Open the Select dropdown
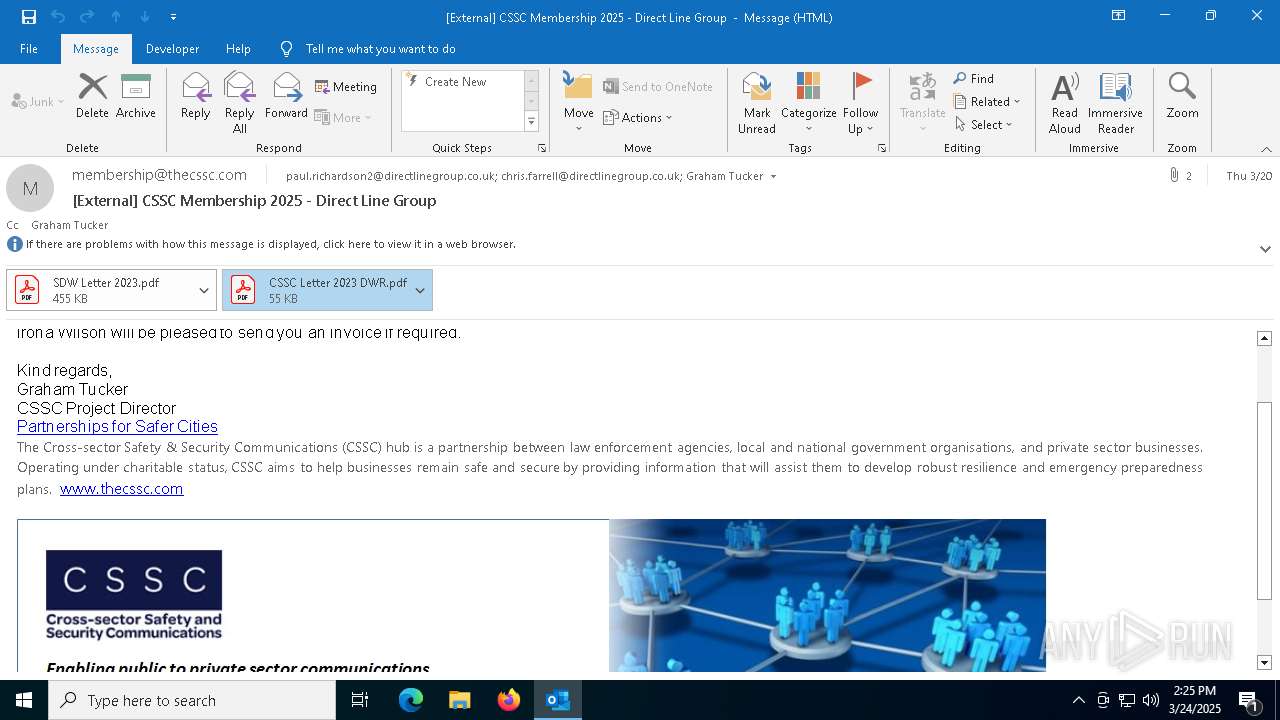The image size is (1280, 720). tap(983, 125)
